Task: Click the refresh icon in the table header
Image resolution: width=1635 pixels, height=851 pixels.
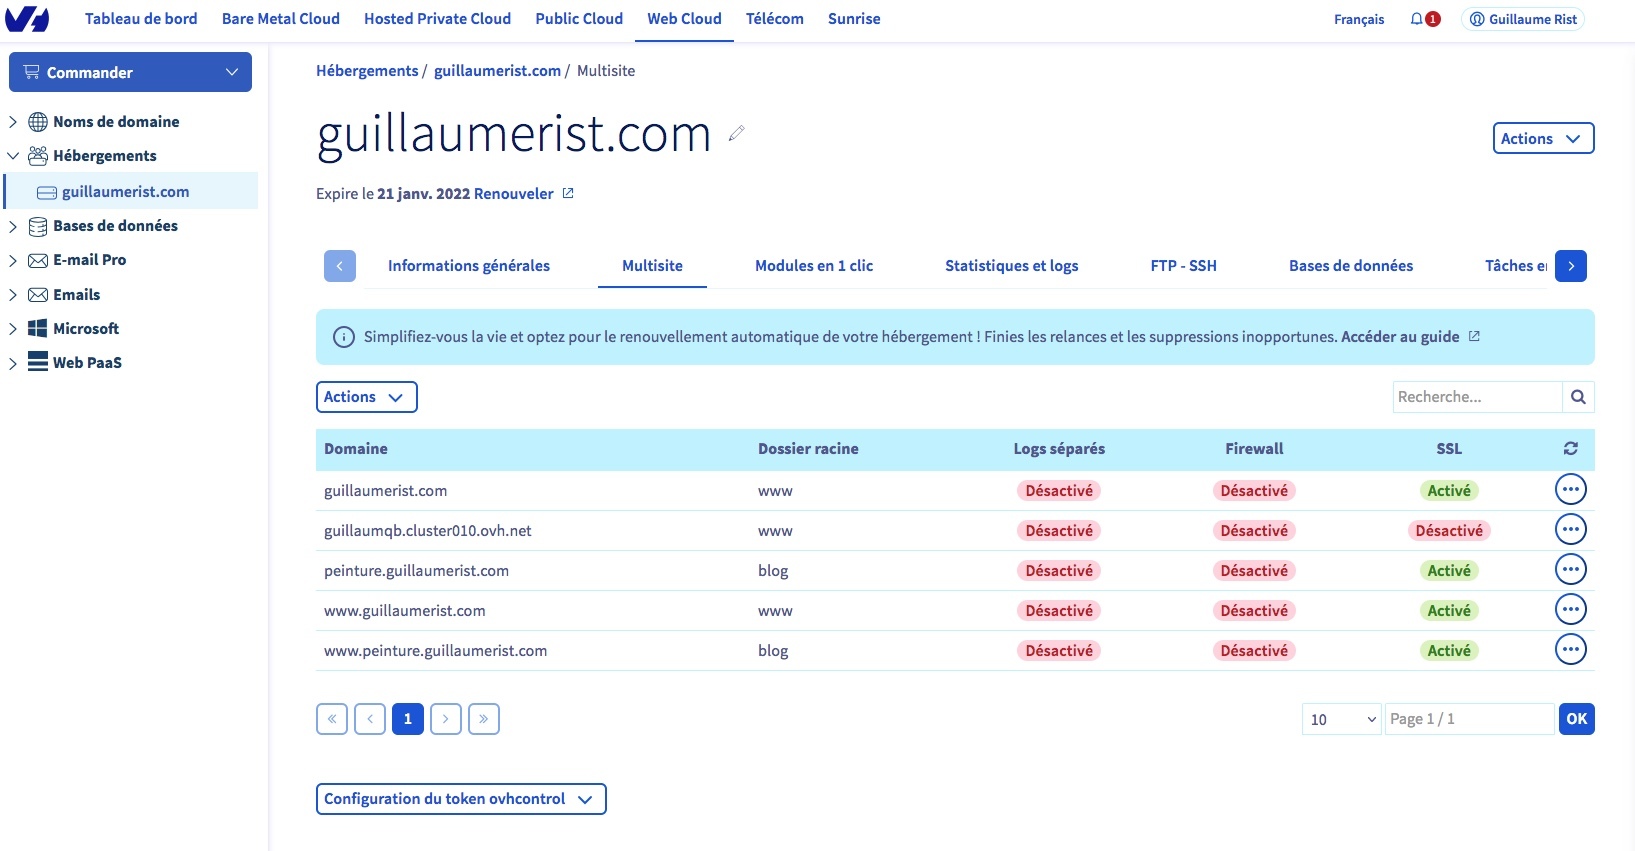Action: tap(1570, 449)
